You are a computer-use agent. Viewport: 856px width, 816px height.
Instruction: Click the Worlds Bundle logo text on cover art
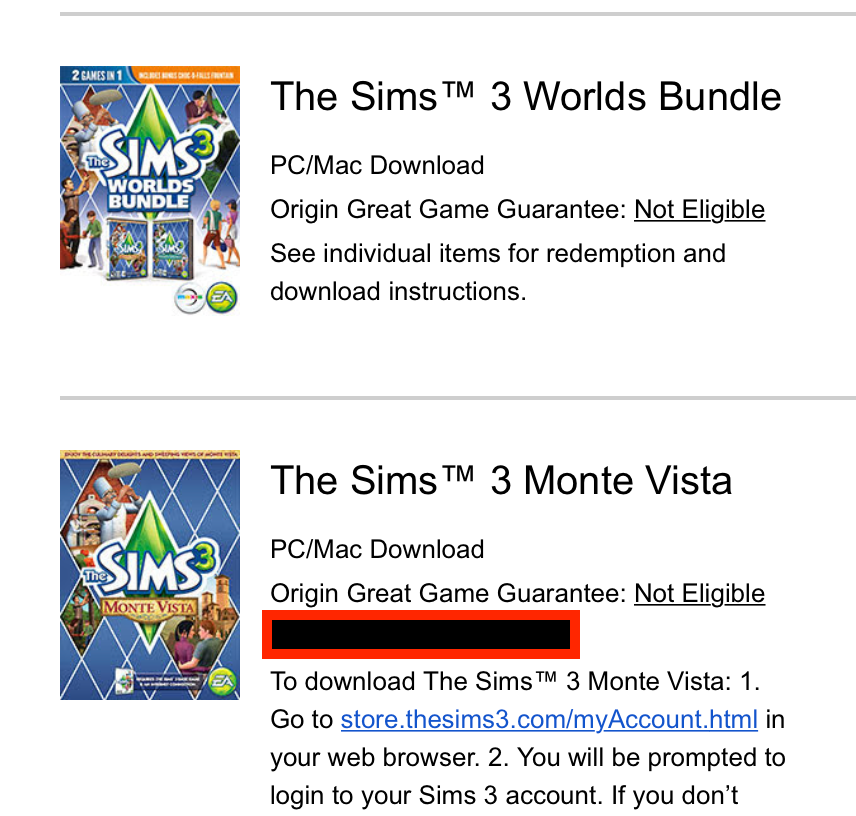coord(150,194)
